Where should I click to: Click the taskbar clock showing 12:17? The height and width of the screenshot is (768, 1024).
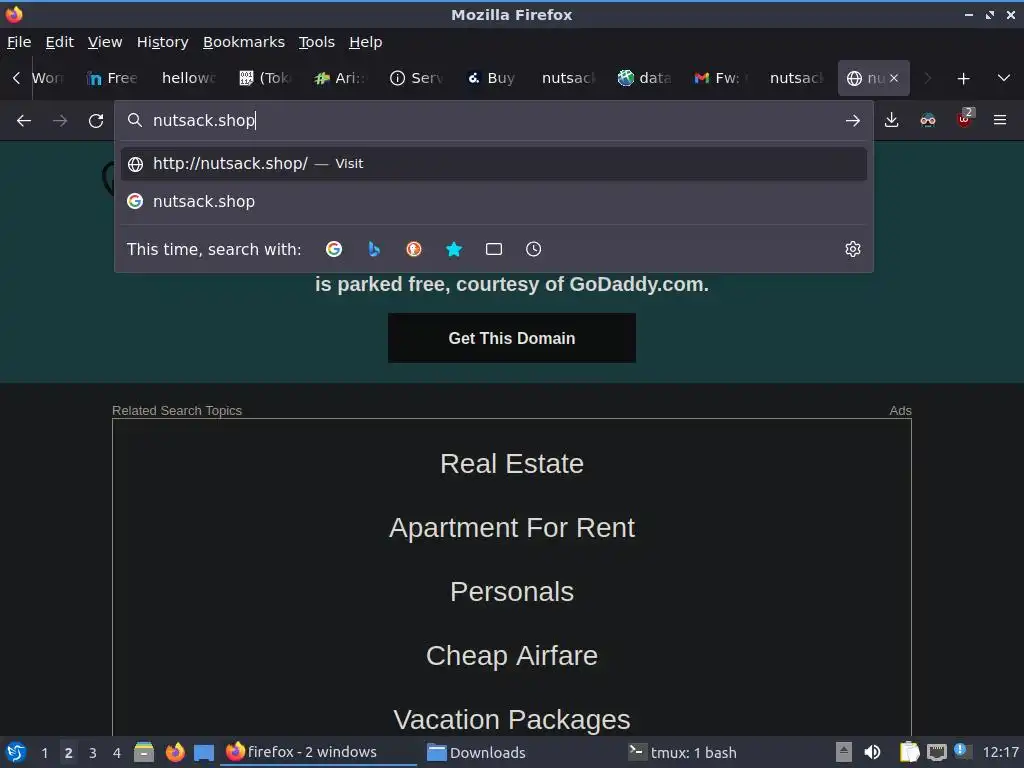[1000, 752]
